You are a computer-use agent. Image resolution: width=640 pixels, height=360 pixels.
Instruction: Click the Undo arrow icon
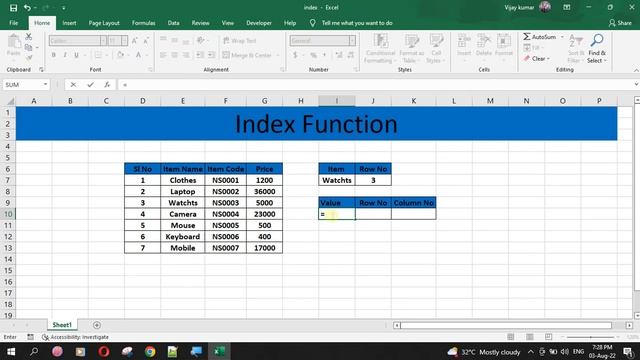point(27,8)
